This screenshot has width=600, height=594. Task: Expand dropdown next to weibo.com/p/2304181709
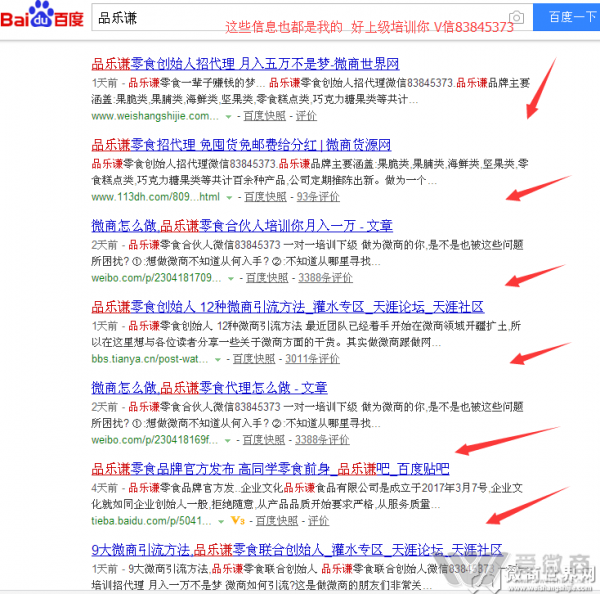tap(231, 279)
